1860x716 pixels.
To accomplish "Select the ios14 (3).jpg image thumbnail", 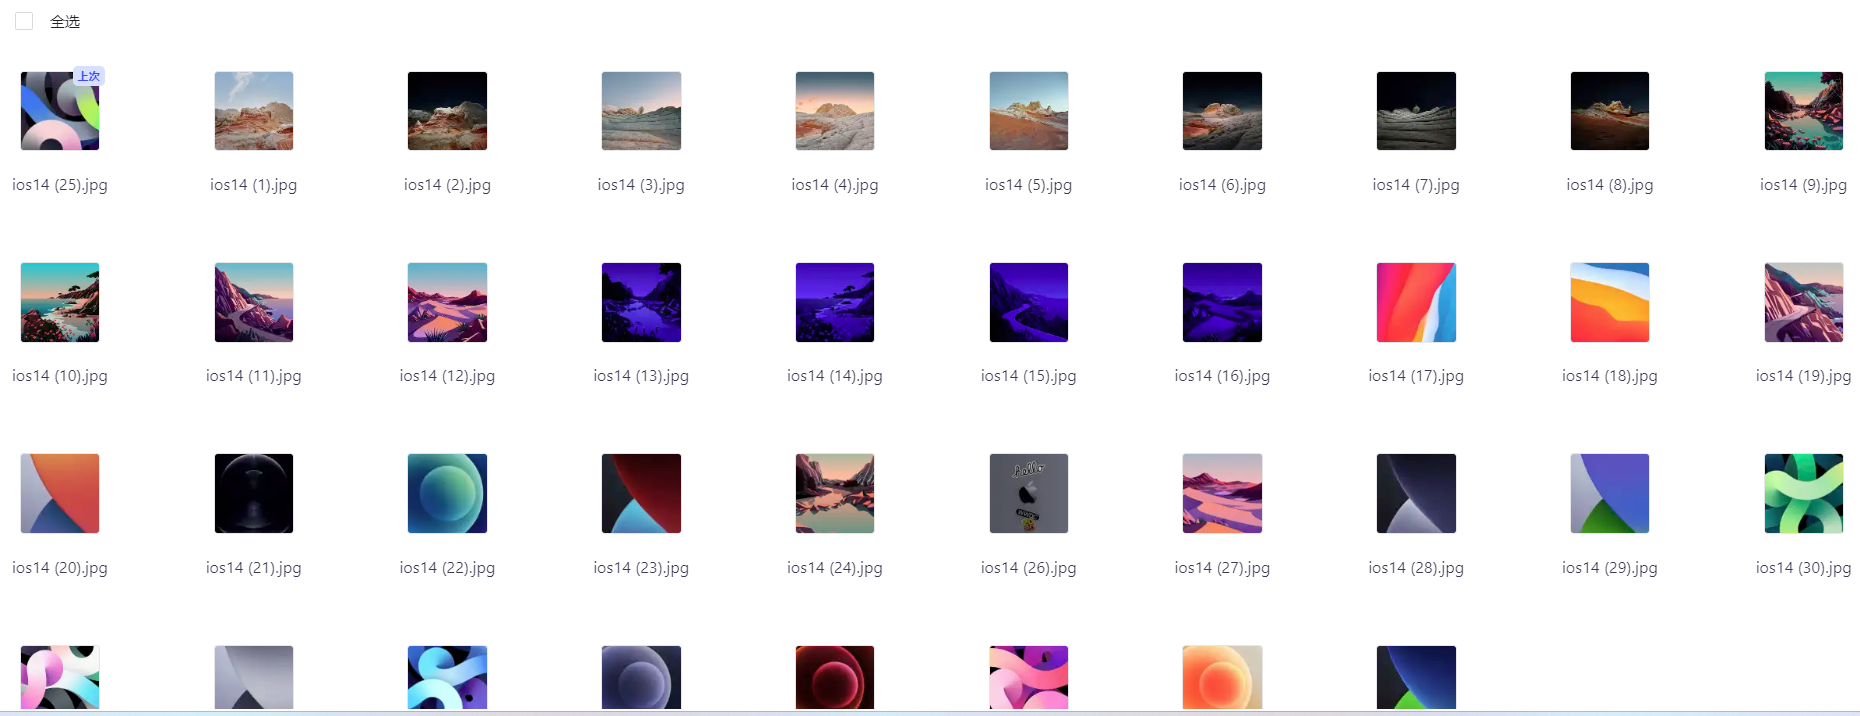I will [x=641, y=111].
